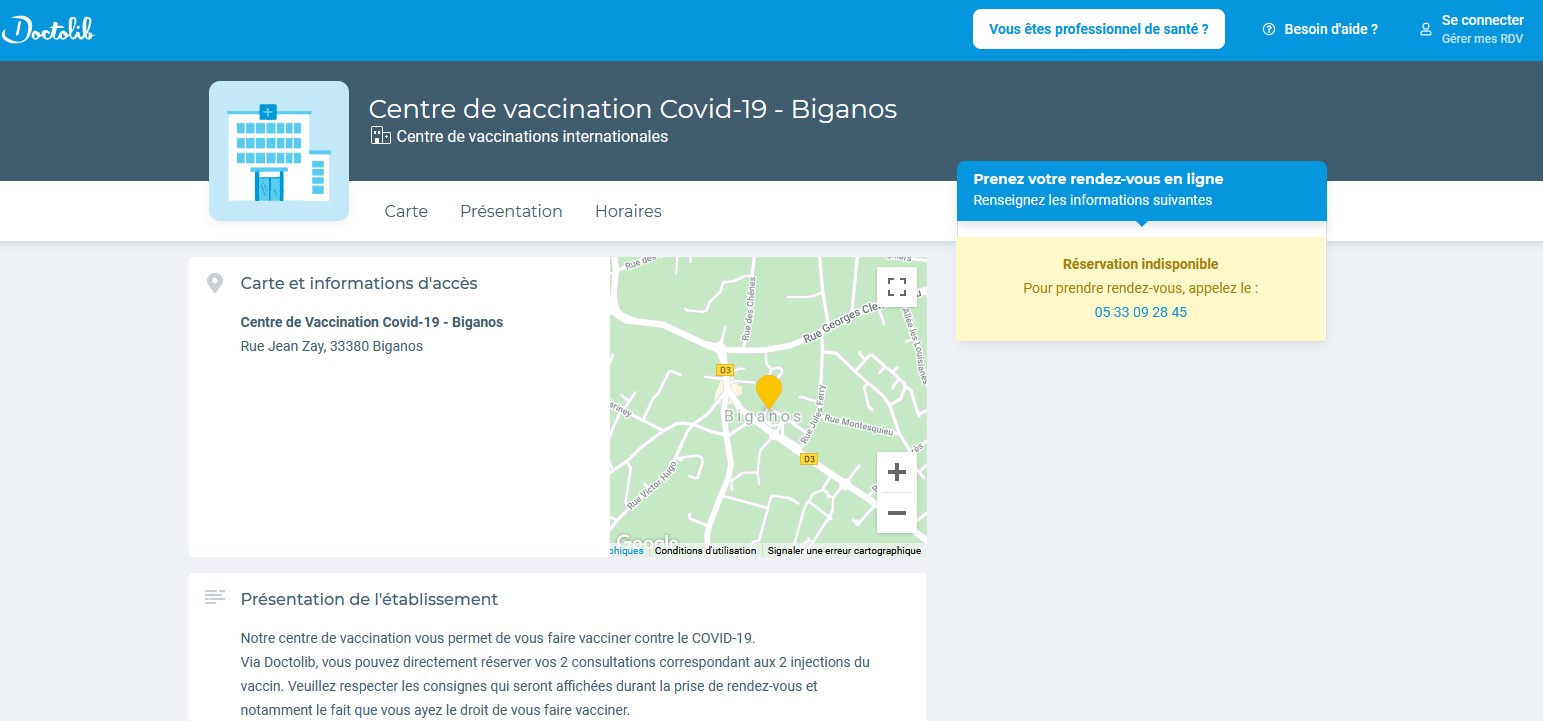Call phone number 05 33 09 28 45

(x=1141, y=312)
